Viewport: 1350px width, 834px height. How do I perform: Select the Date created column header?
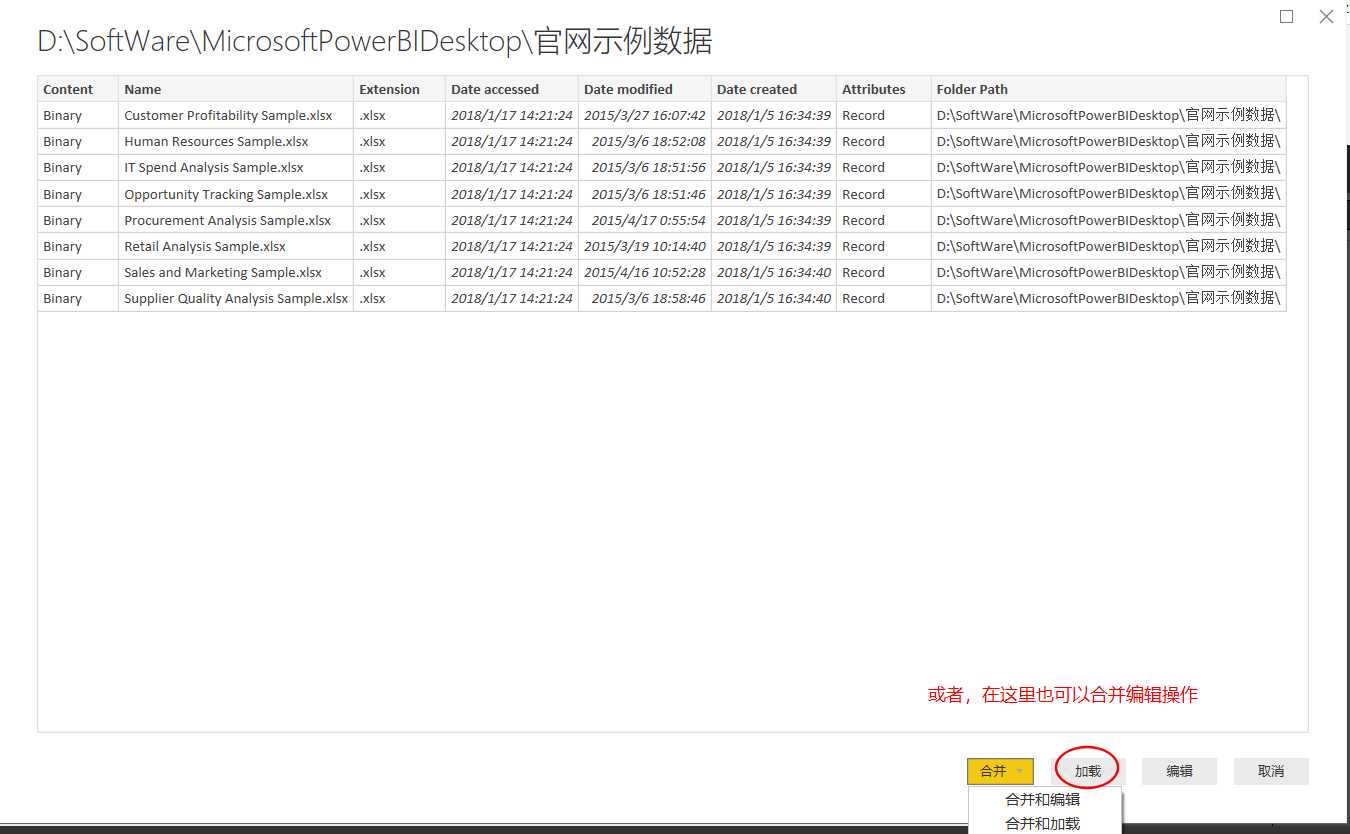coord(774,89)
